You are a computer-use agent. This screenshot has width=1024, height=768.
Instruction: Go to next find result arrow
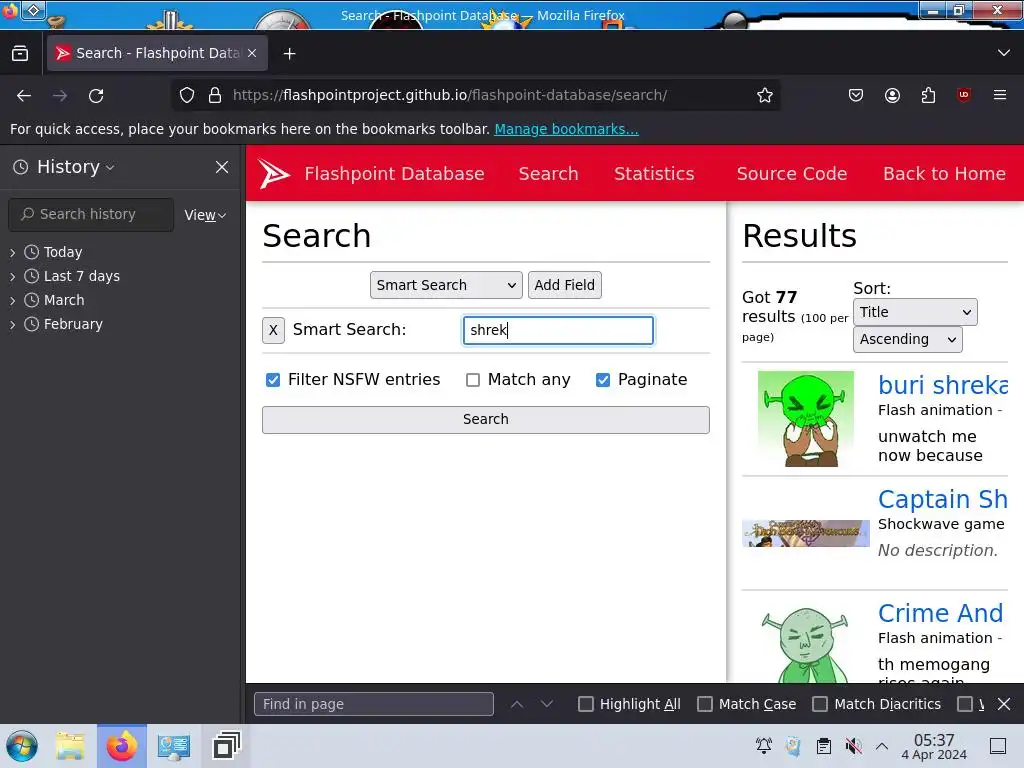547,704
